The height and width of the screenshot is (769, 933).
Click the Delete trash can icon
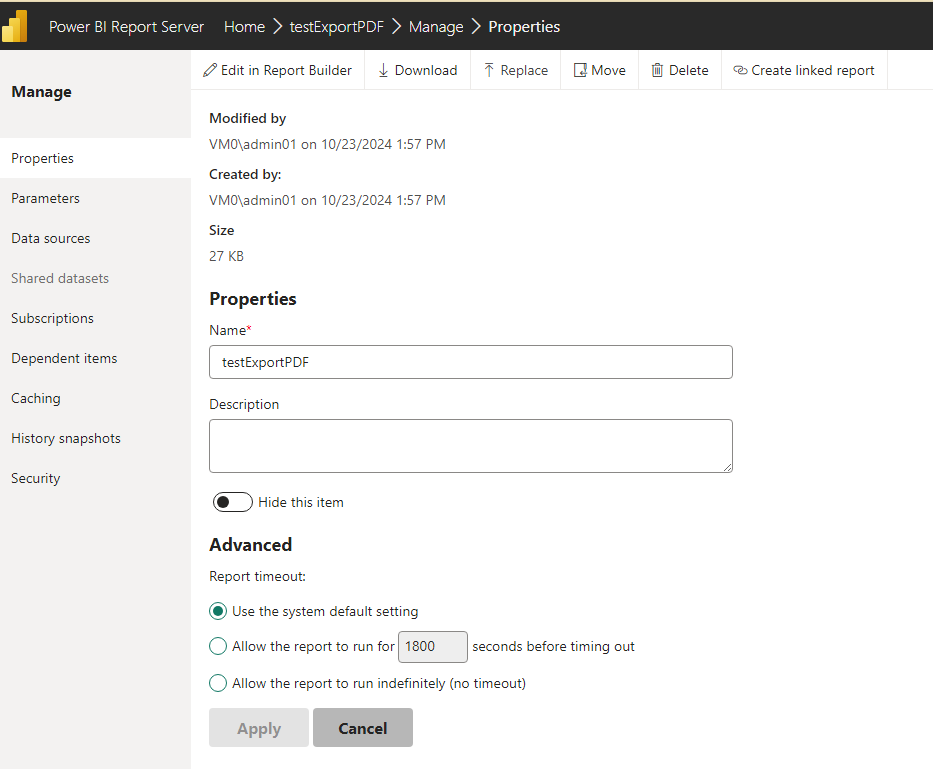point(657,70)
